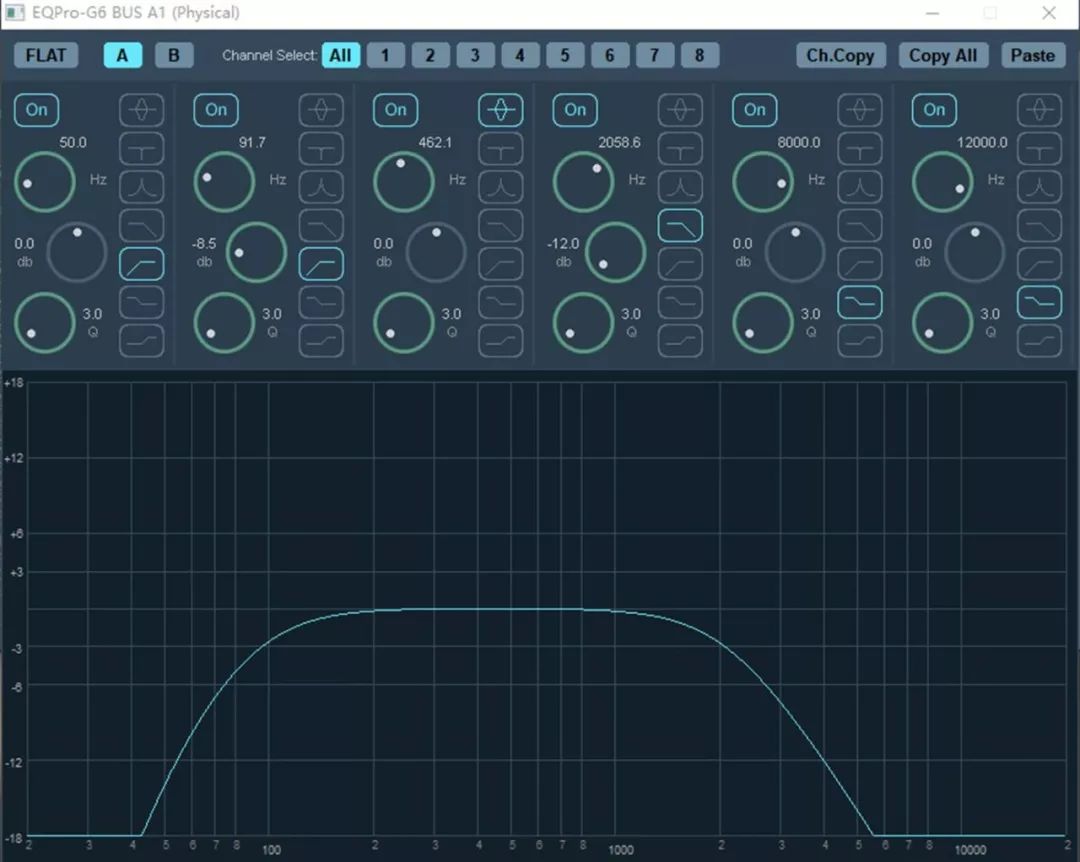Choose the notch filter icon on 91.7 Hz band
The width and height of the screenshot is (1080, 862).
point(321,148)
